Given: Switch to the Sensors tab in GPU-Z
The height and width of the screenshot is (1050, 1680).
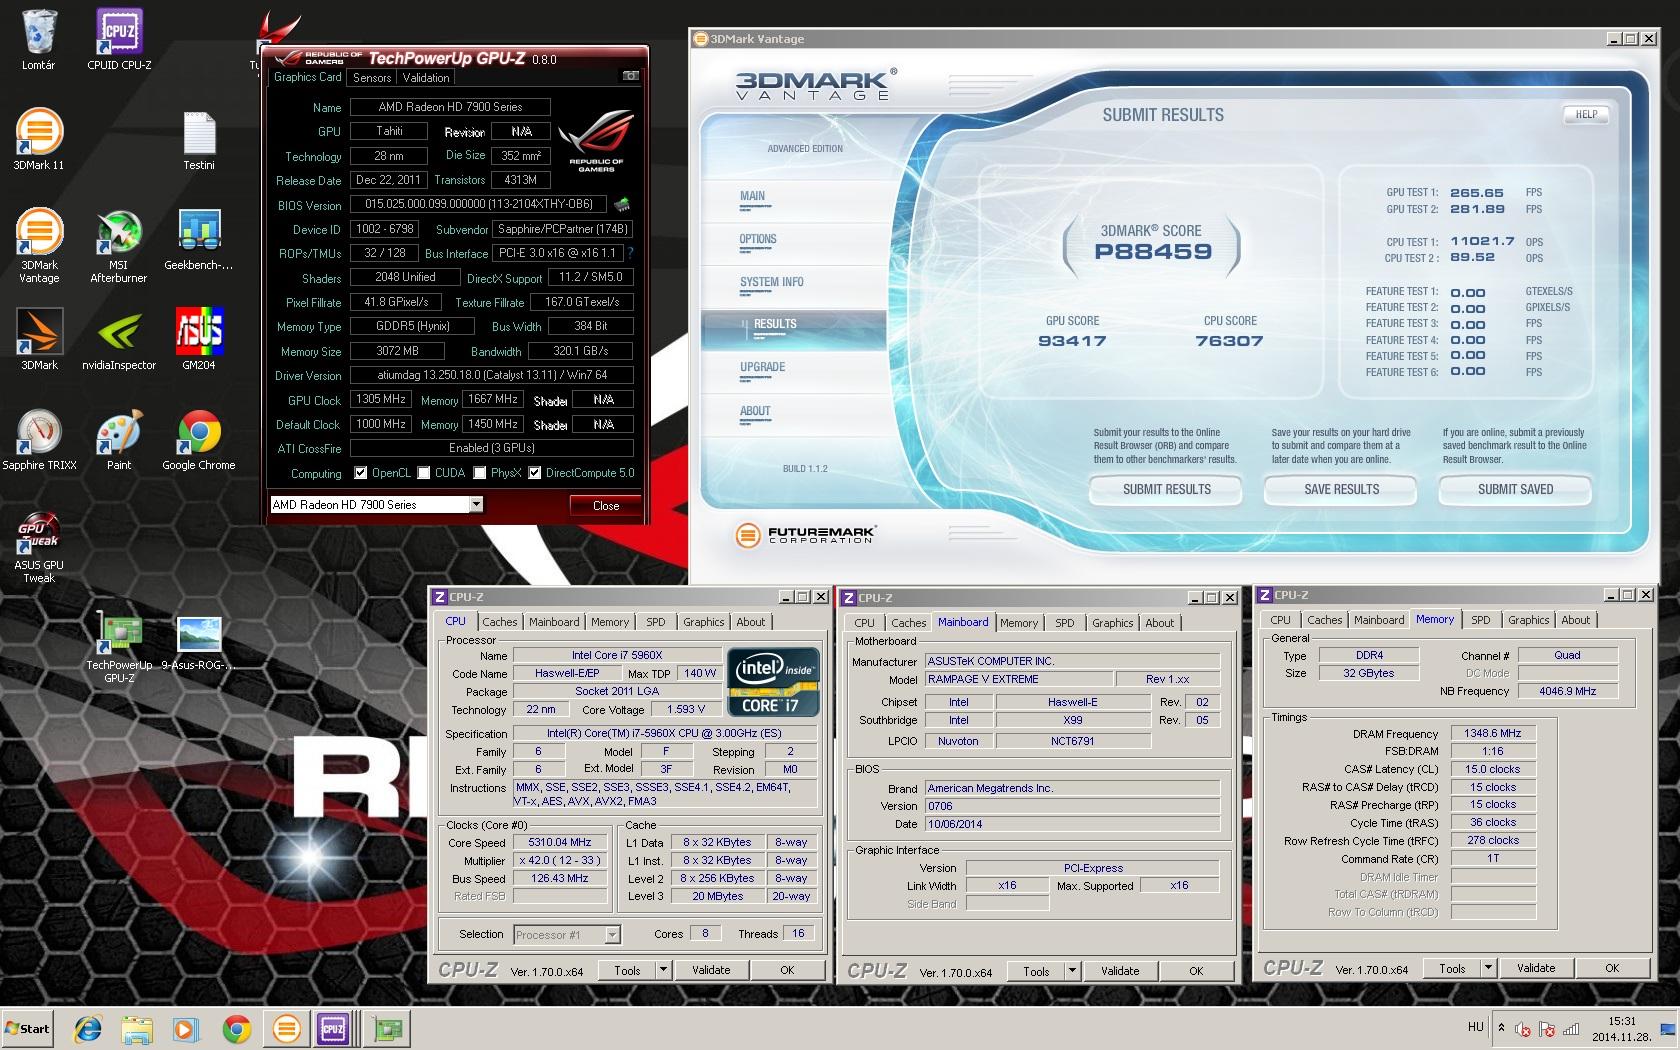Looking at the screenshot, I should (372, 78).
